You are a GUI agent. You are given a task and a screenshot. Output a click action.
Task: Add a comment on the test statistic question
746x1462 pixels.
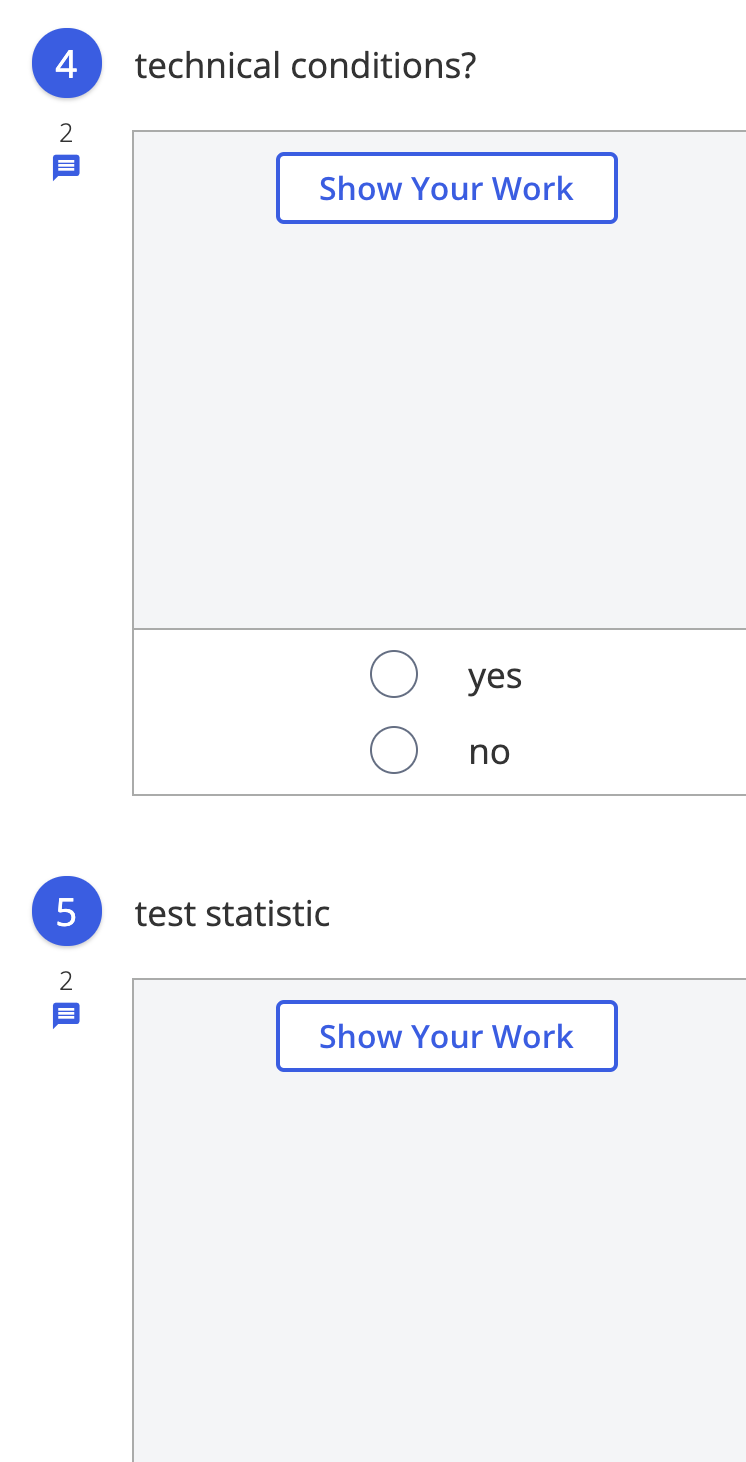pos(66,1014)
